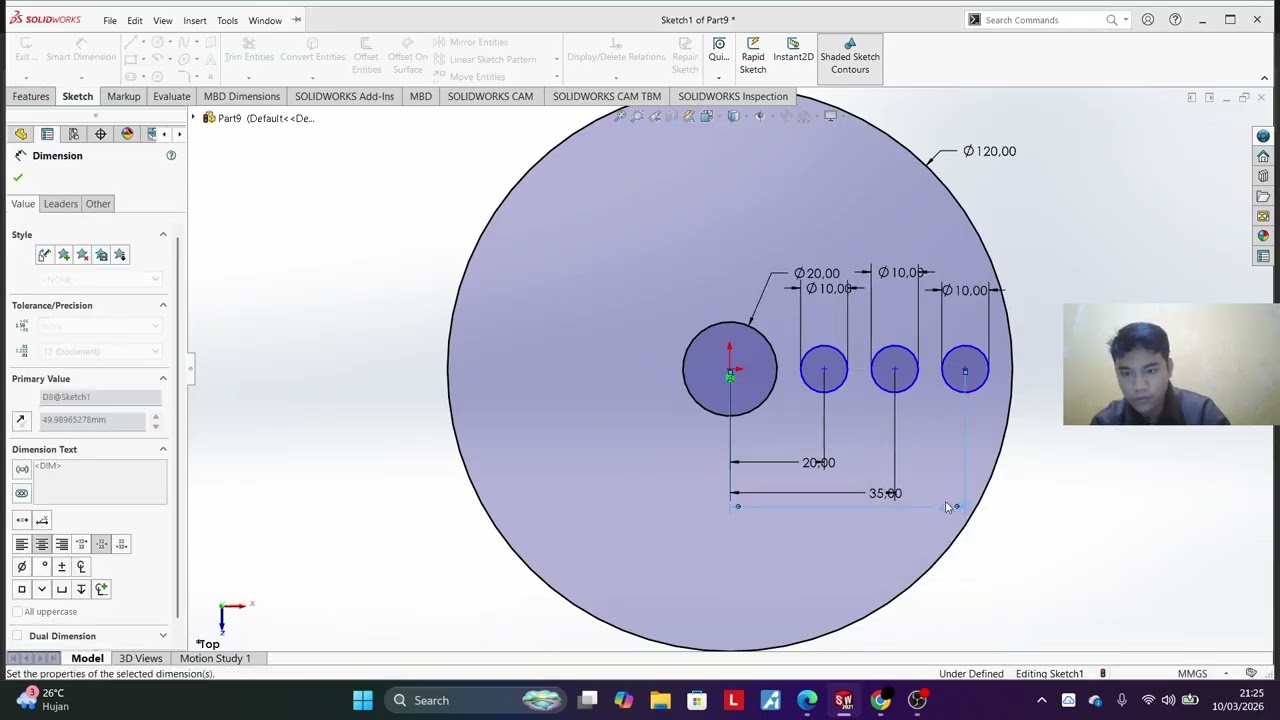Click the green checkmark to accept the dimension
The height and width of the screenshot is (720, 1280).
(x=17, y=177)
